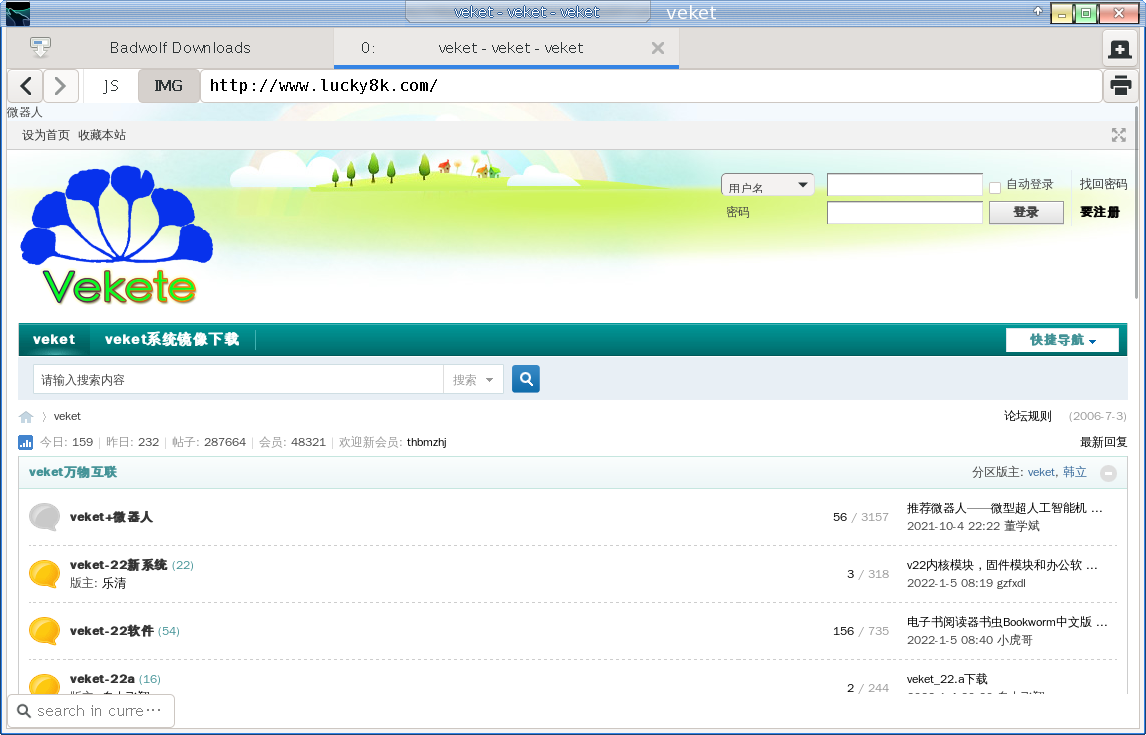Viewport: 1146px width, 735px height.
Task: Open the veket-22新系统 forum
Action: 118,565
